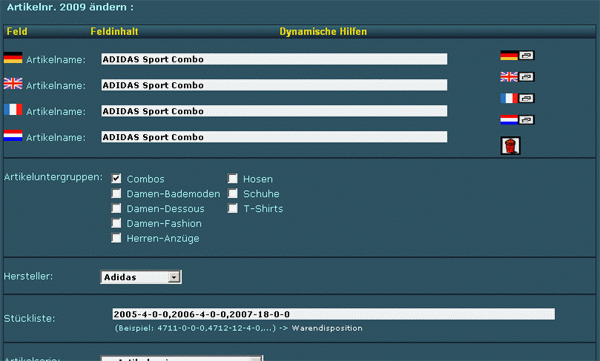Click the English Artikelname input field

(x=274, y=85)
